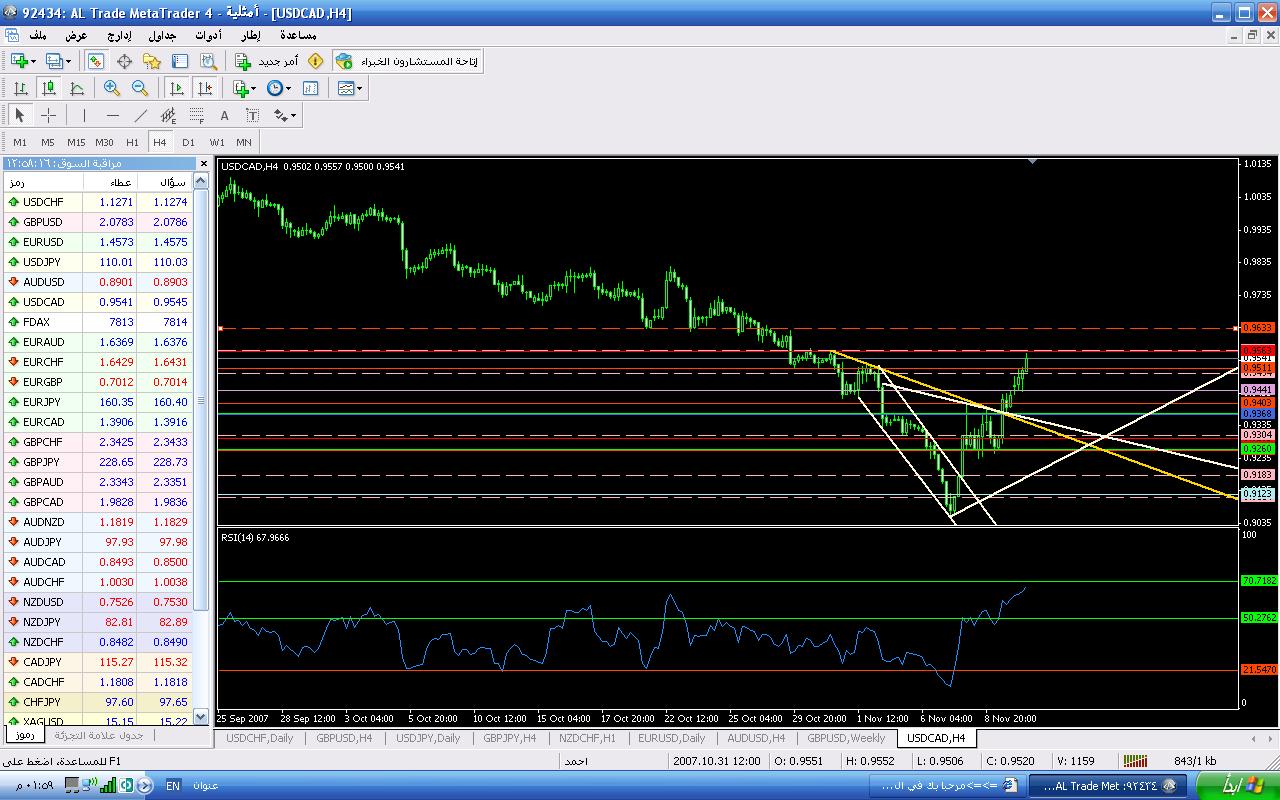Select the Fibonacci retracement tool
The height and width of the screenshot is (800, 1280).
tap(197, 115)
